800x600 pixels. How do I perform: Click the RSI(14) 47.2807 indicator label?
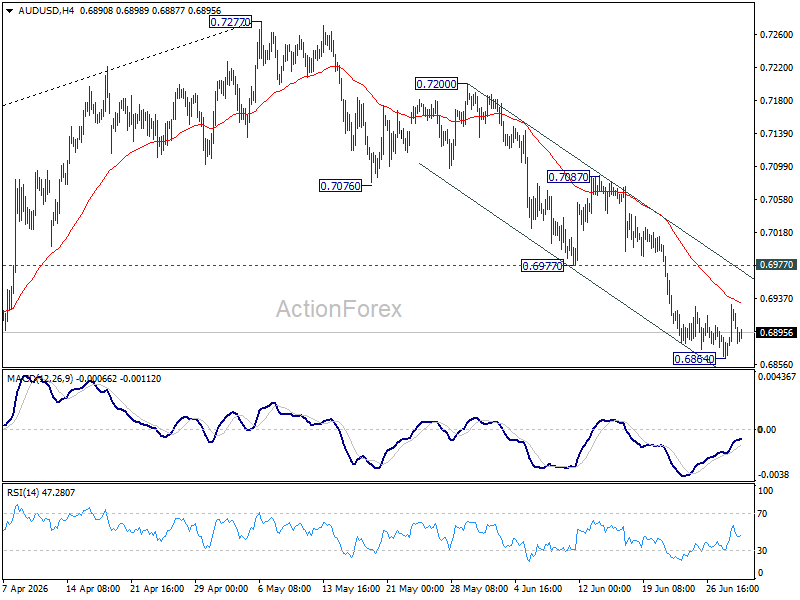(41, 492)
